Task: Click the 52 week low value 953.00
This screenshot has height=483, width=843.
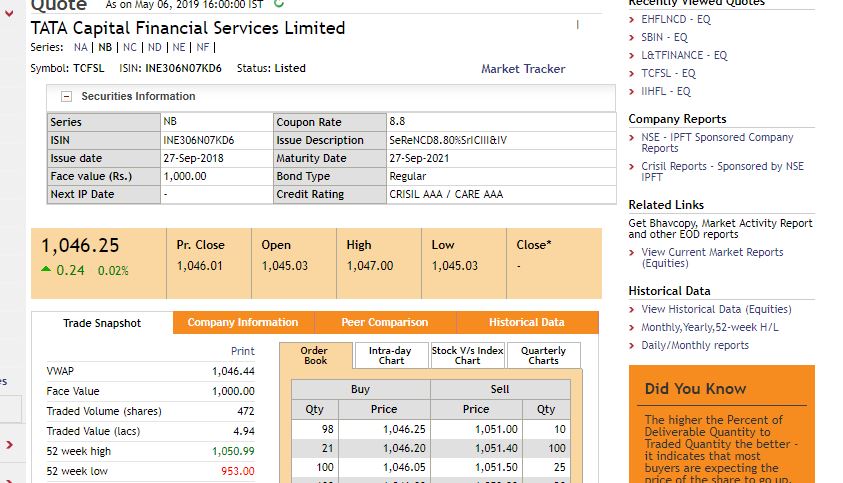Action: click(238, 471)
